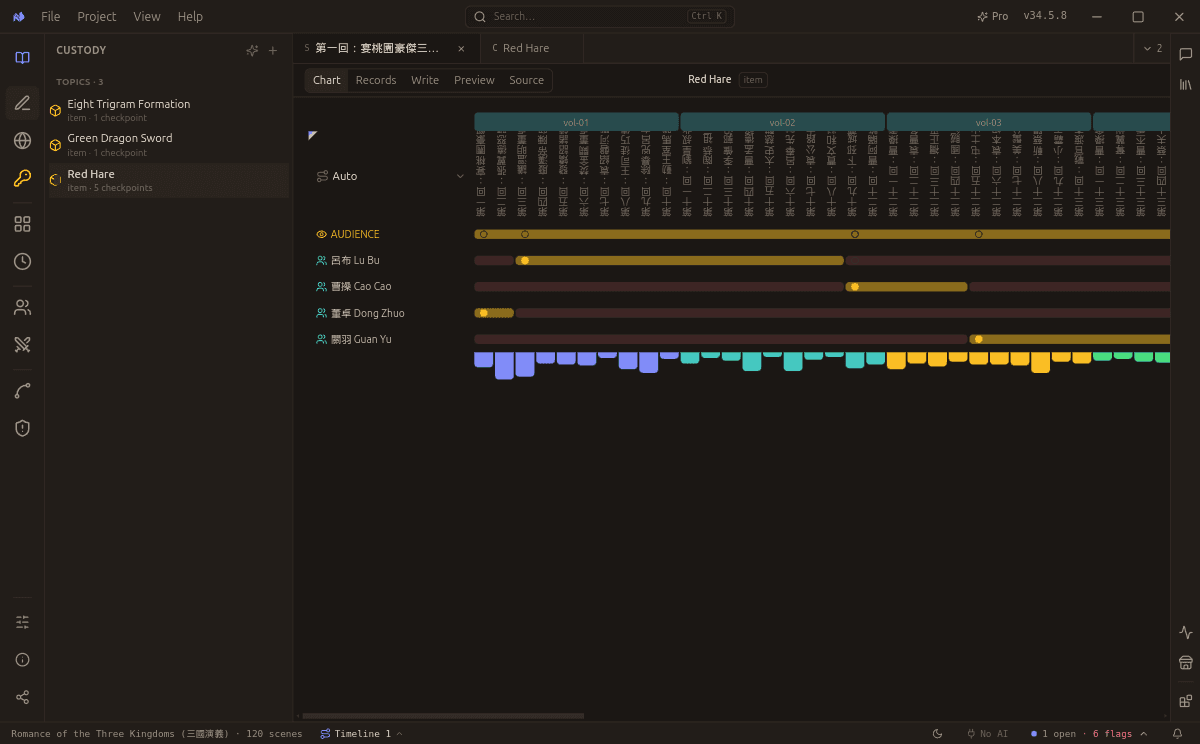The width and height of the screenshot is (1200, 744).
Task: Select Eight Trigram Formation topic
Action: [x=169, y=110]
